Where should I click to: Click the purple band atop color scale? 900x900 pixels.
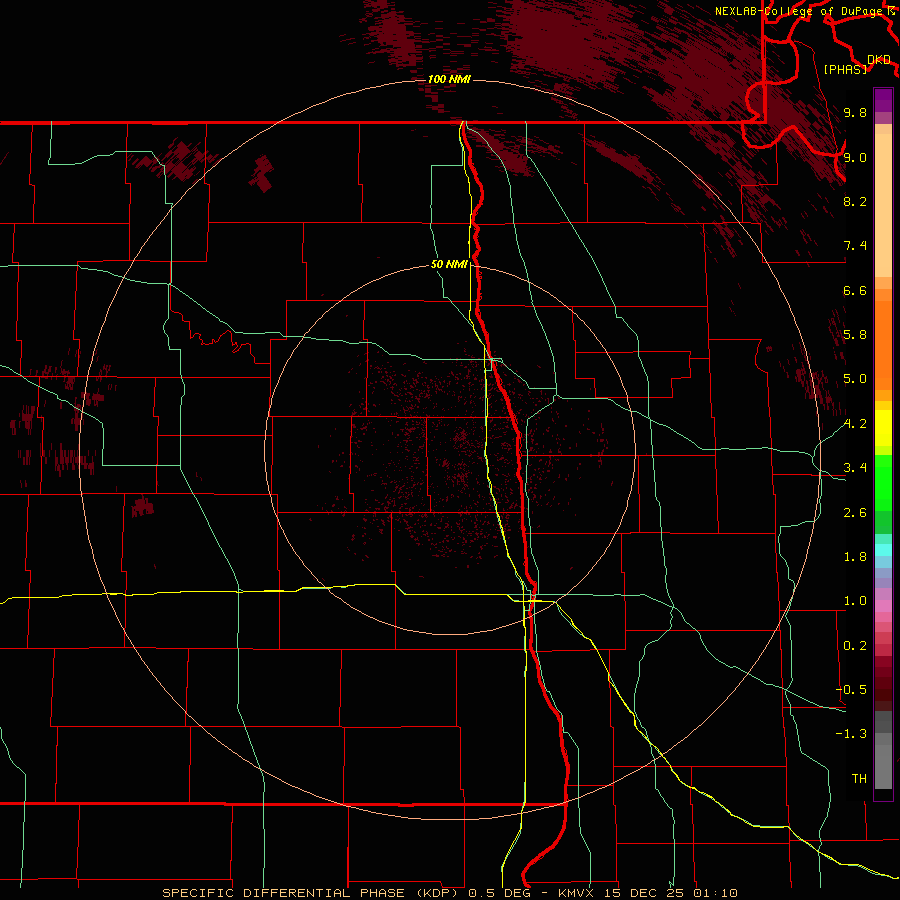click(883, 100)
